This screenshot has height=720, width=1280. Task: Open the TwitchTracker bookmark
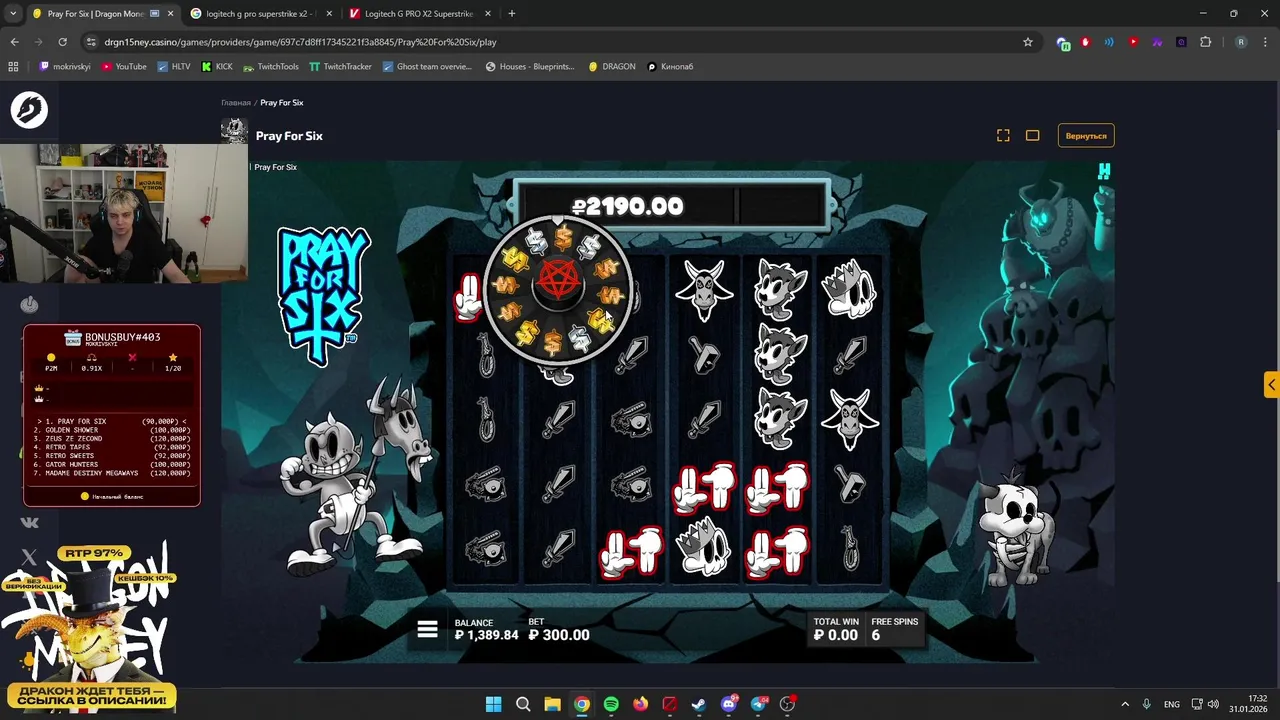[x=340, y=67]
